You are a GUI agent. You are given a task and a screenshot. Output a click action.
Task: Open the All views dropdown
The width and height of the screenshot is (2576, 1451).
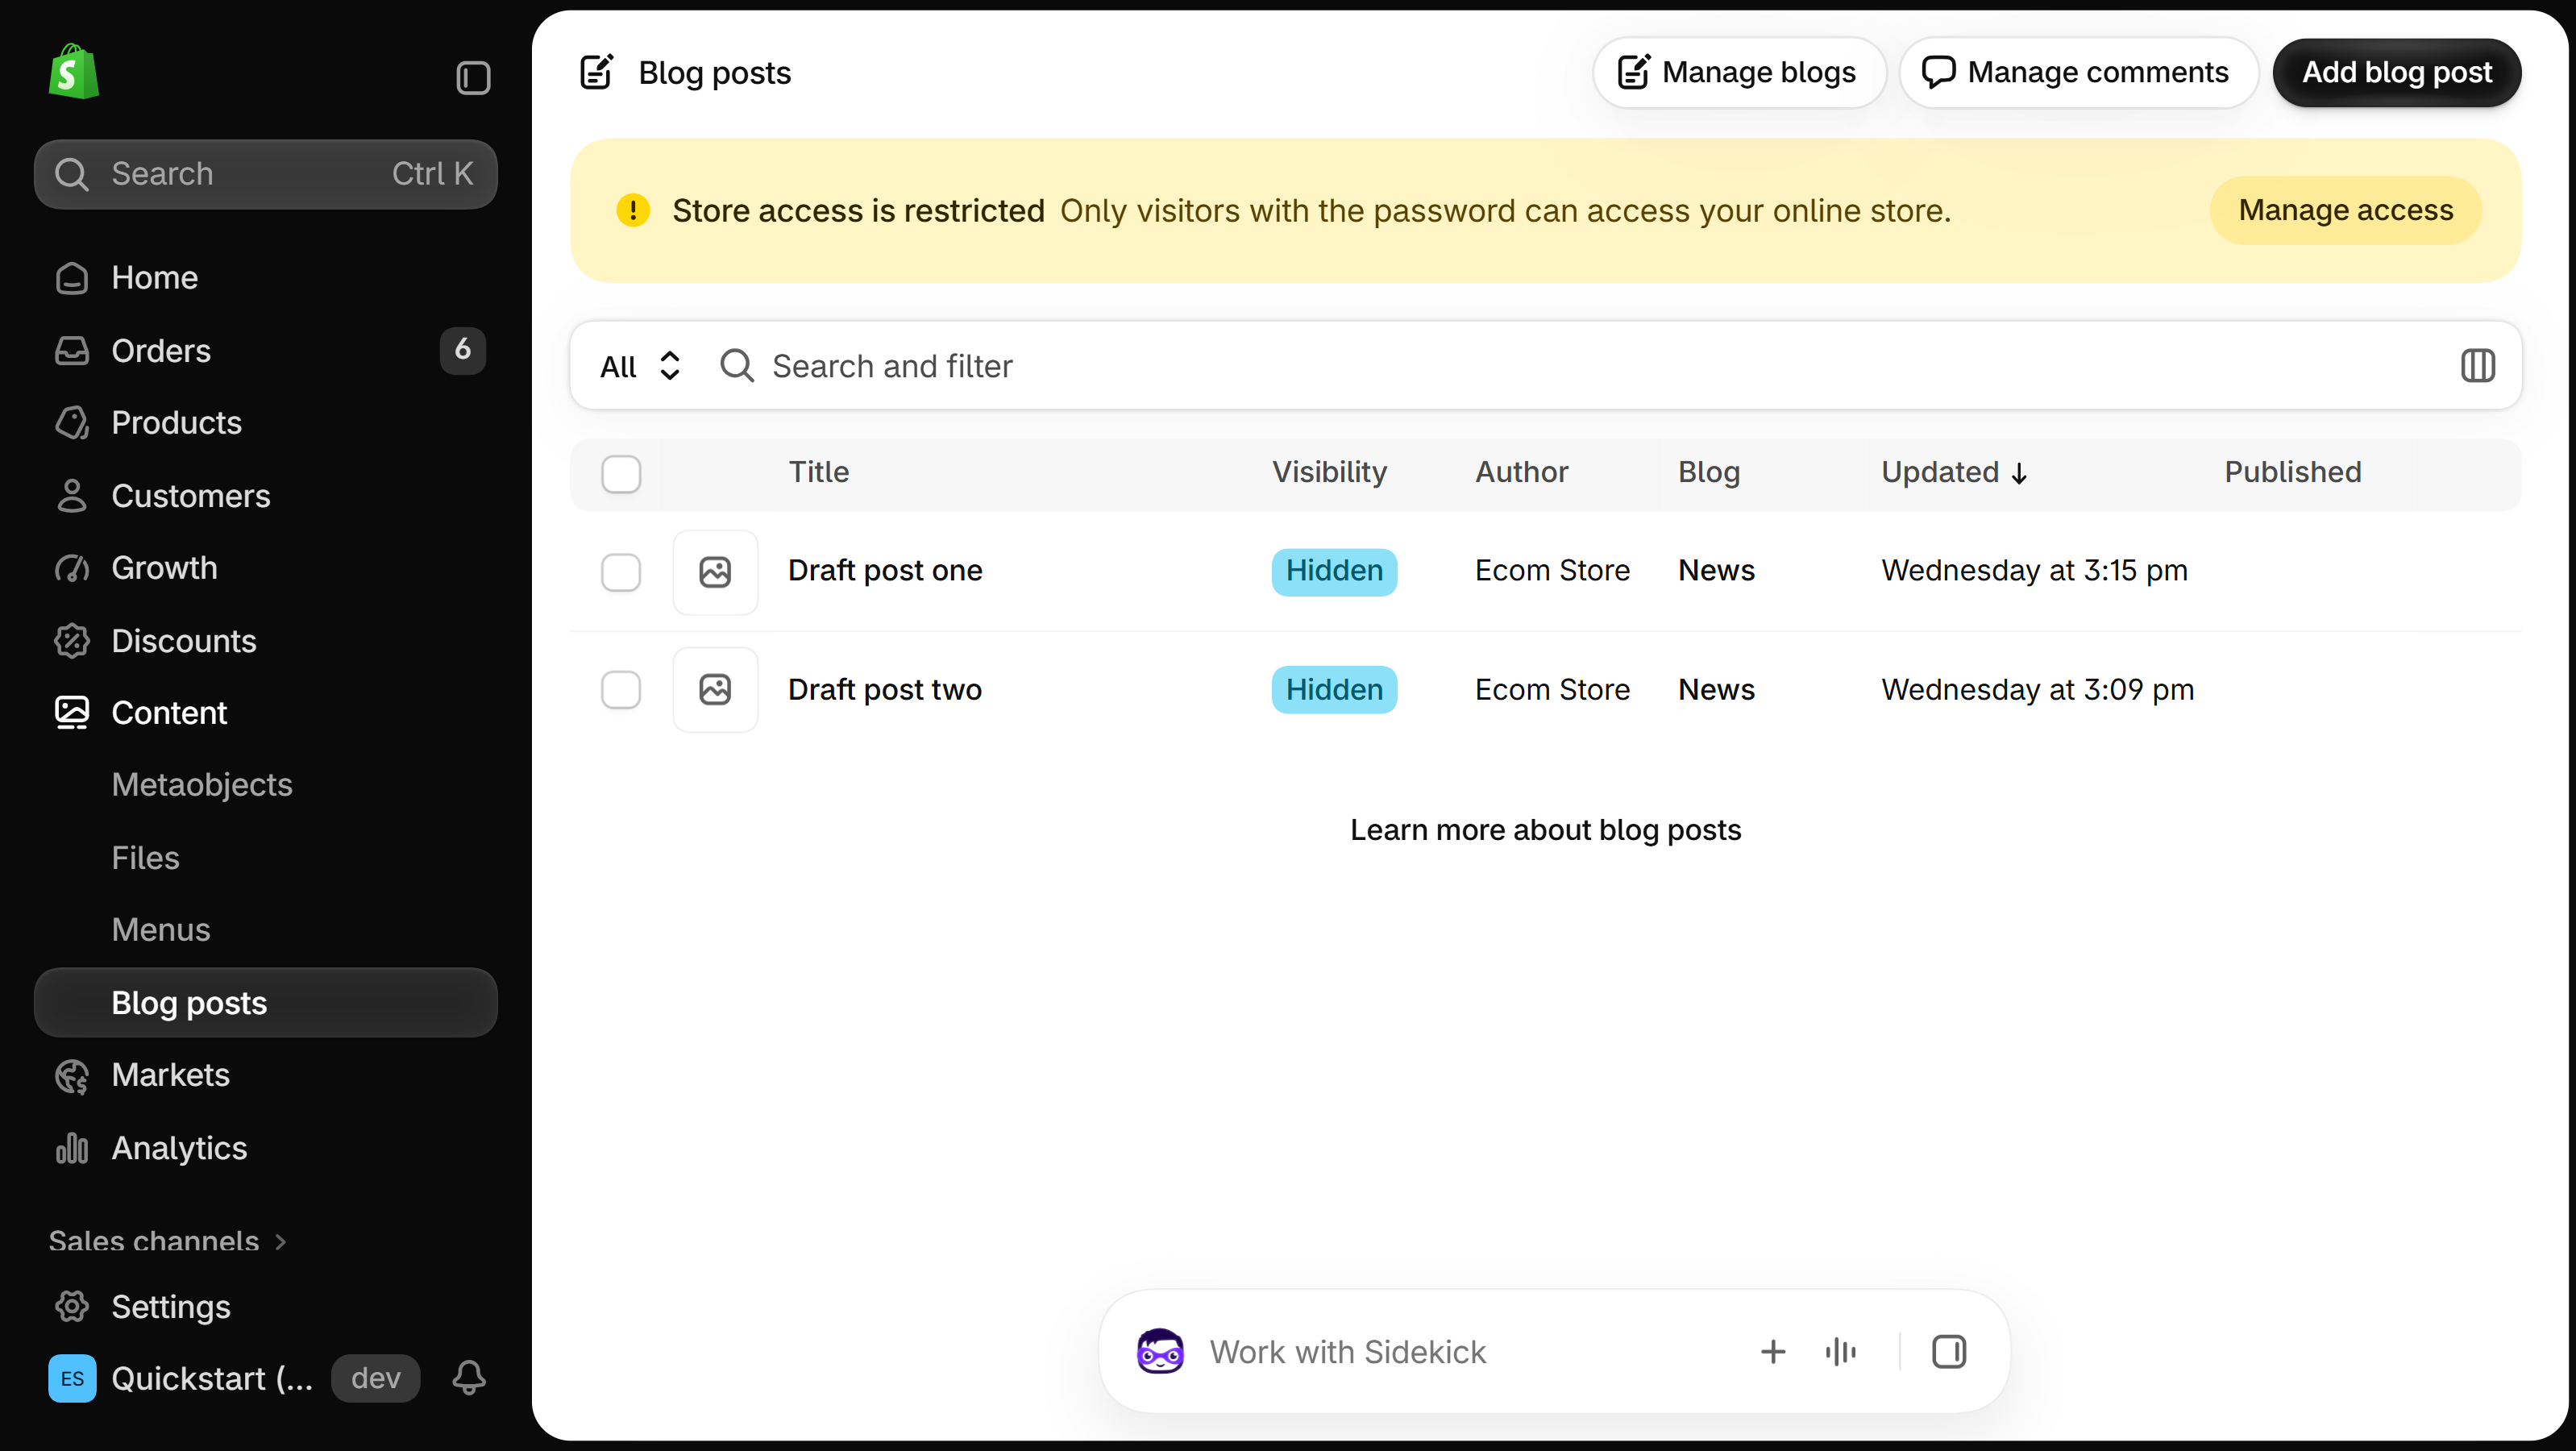(x=641, y=366)
